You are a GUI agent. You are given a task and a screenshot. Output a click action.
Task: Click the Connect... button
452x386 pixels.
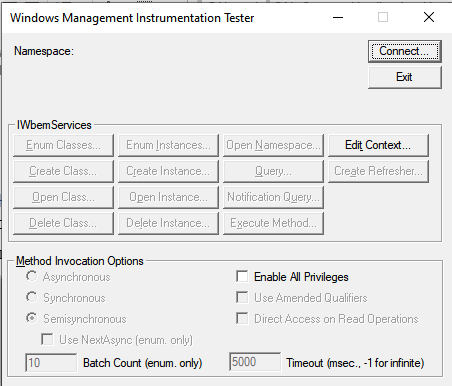[x=405, y=51]
